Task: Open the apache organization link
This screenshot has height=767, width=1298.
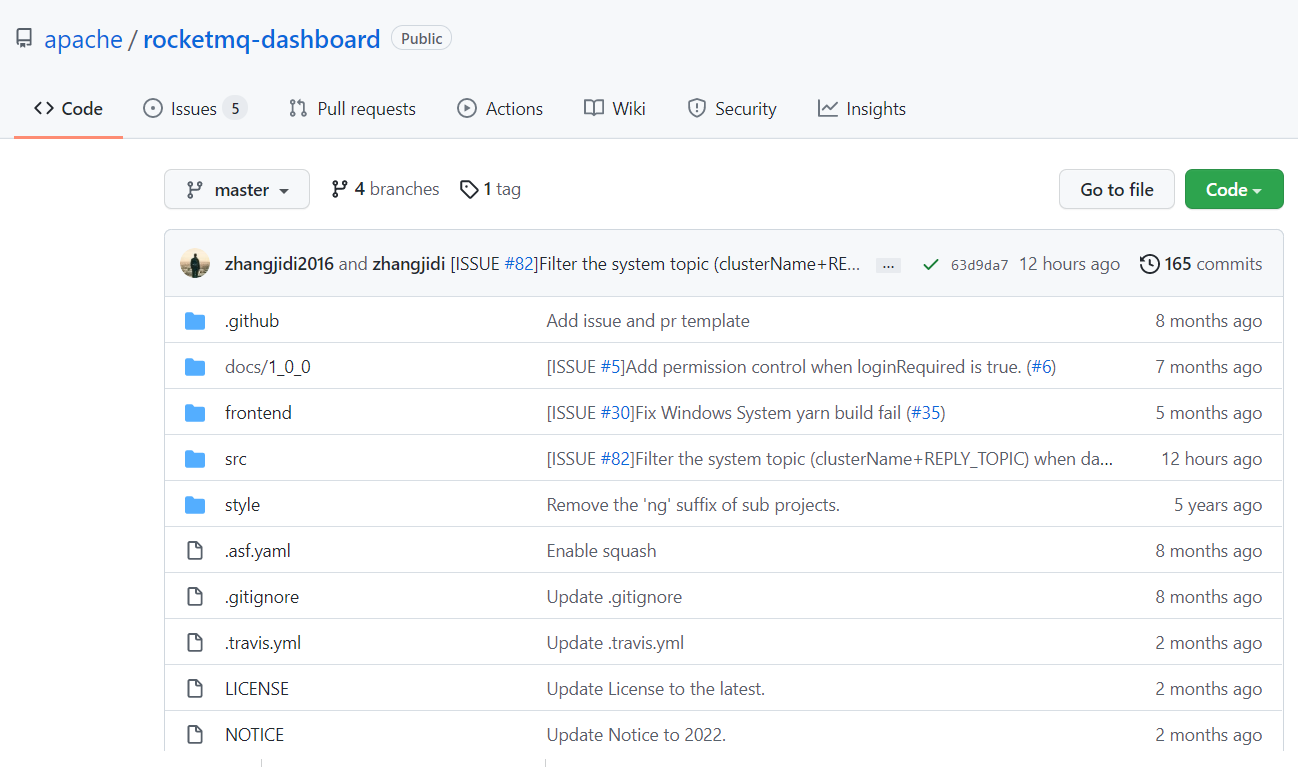Action: [x=83, y=40]
